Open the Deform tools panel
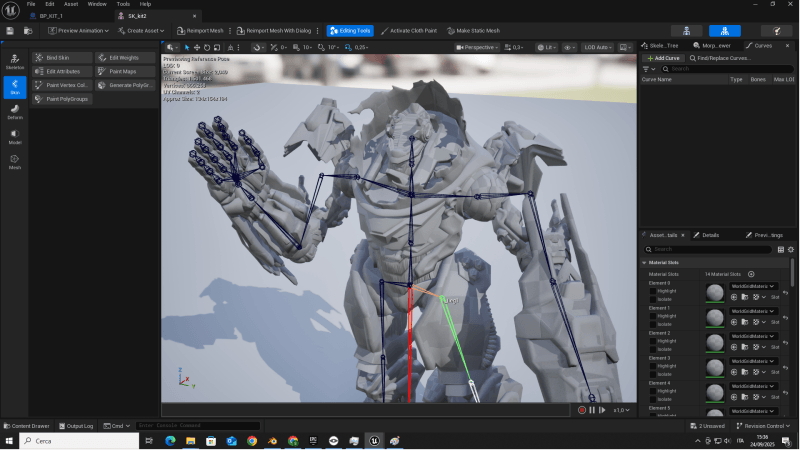800x450 pixels. [x=15, y=111]
